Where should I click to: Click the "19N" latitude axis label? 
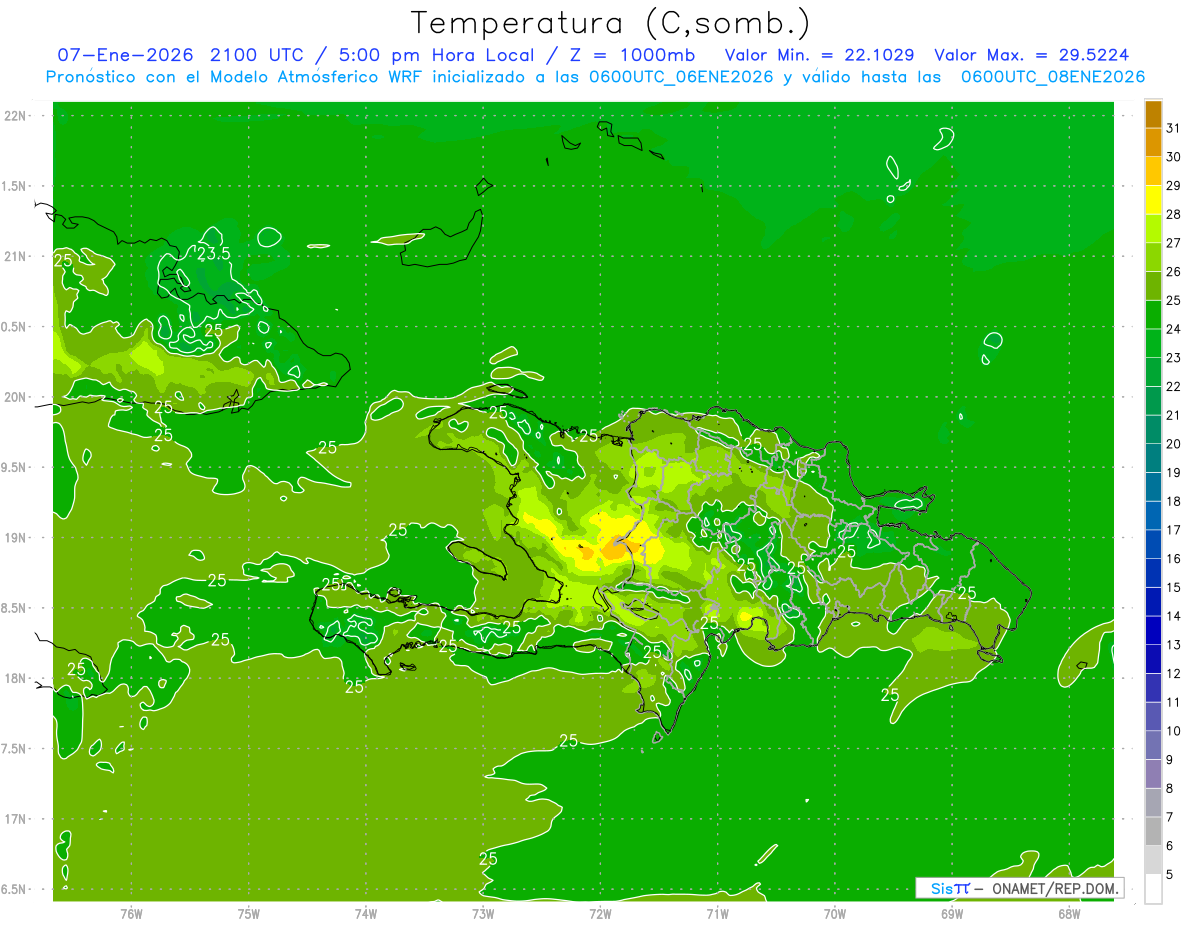point(16,538)
